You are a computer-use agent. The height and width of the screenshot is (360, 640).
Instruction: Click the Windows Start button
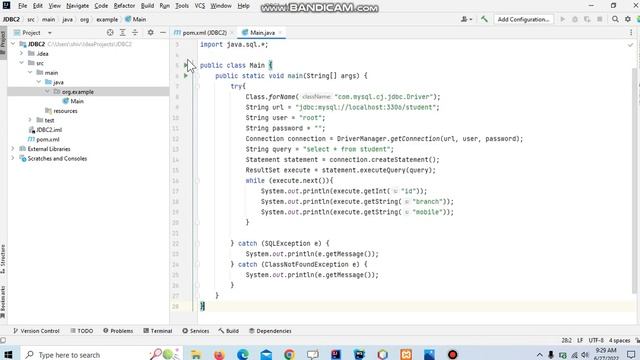pyautogui.click(x=8, y=354)
